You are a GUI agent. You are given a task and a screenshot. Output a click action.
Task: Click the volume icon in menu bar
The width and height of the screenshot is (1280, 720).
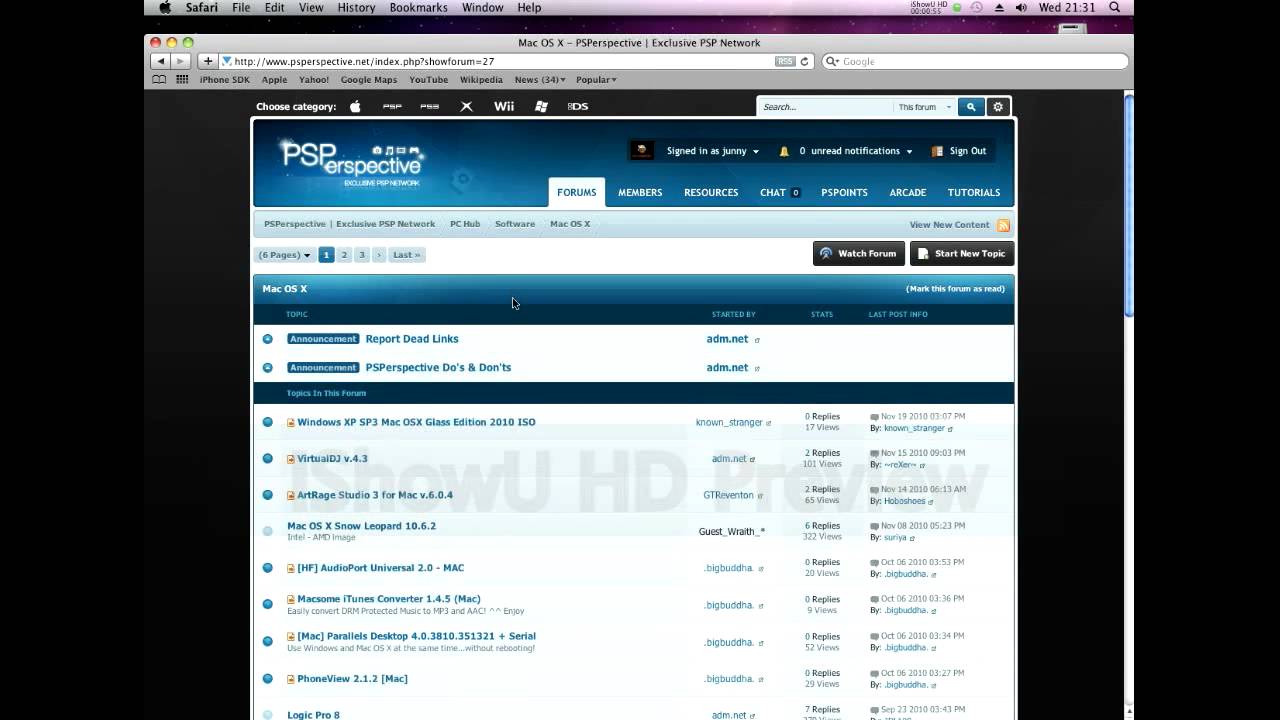click(x=1021, y=7)
